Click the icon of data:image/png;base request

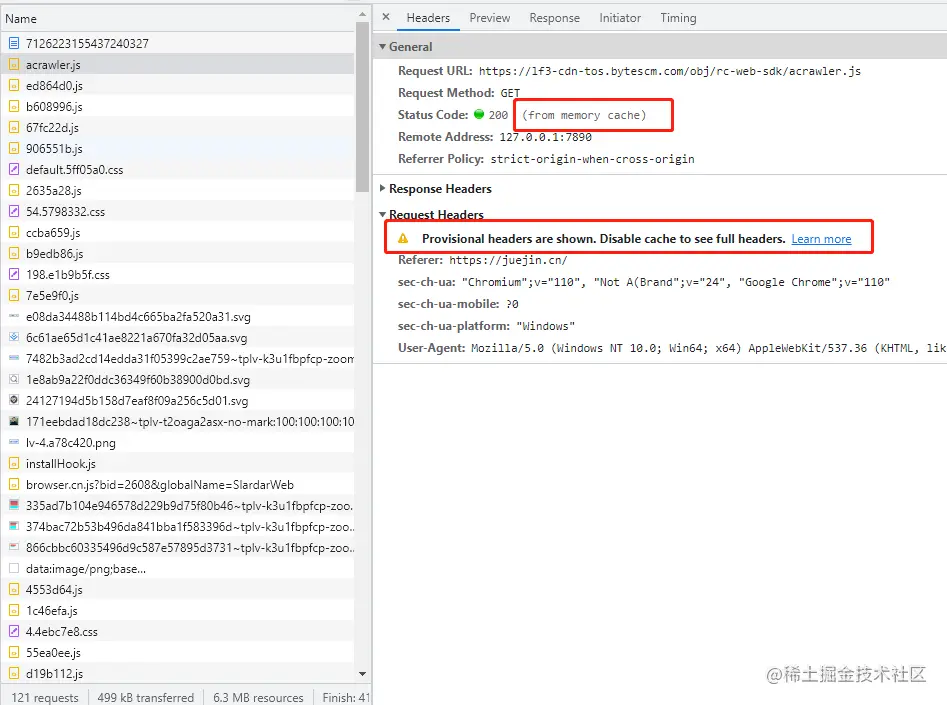(14, 568)
